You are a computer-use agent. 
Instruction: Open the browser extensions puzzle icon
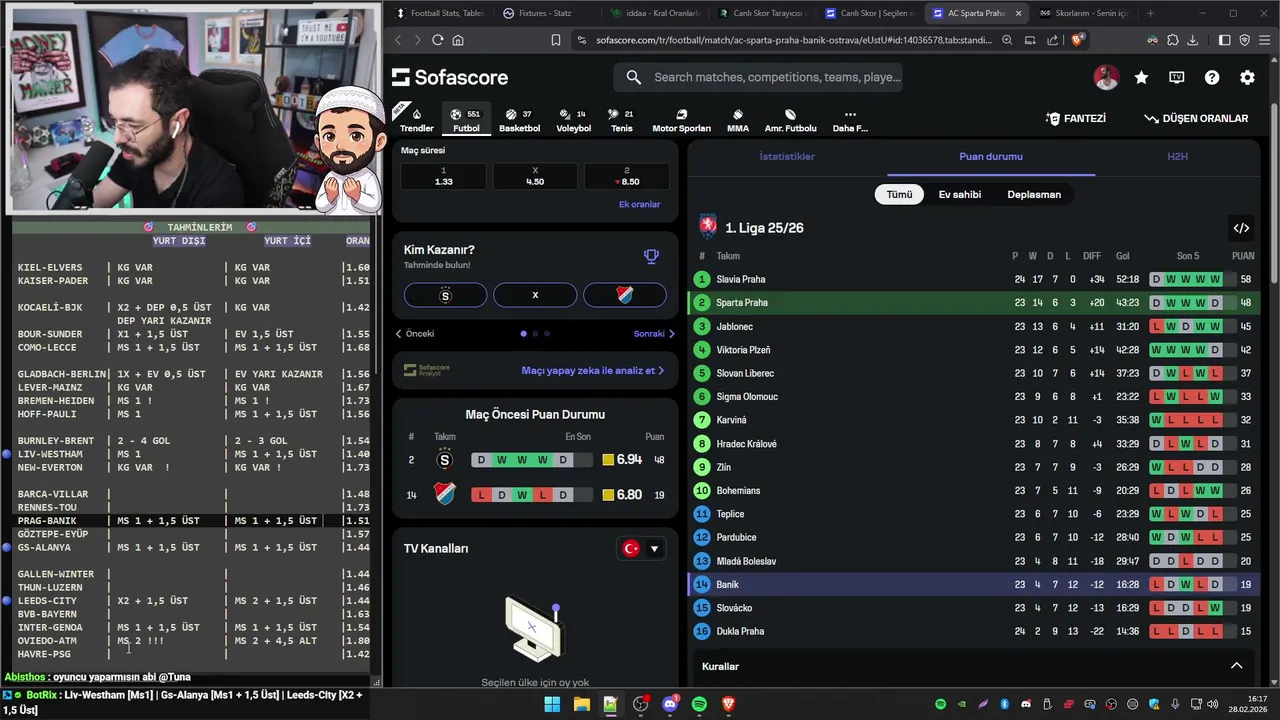click(x=1172, y=40)
